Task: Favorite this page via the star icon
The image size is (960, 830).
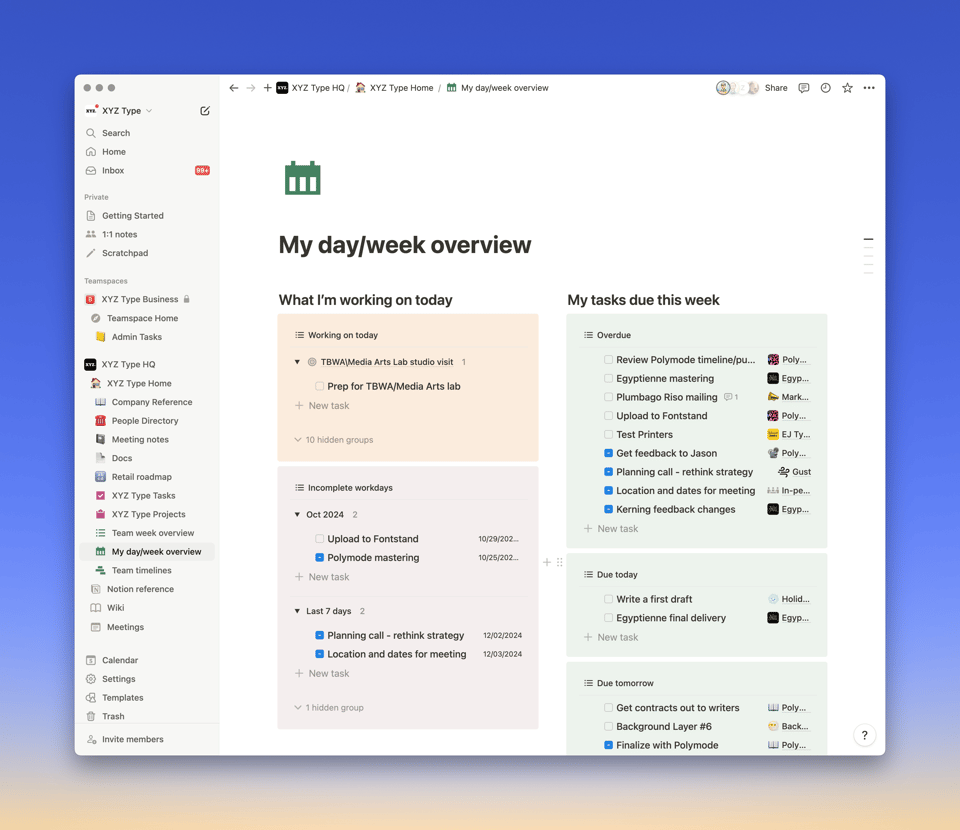Action: click(x=846, y=88)
